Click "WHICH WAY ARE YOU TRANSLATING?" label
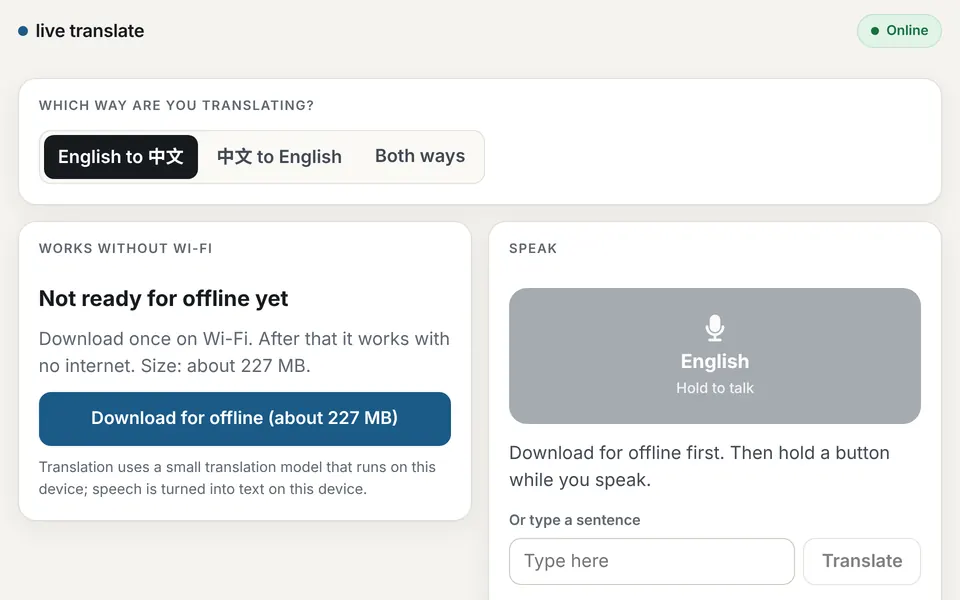Screen dimensions: 960x600 pyautogui.click(x=176, y=105)
